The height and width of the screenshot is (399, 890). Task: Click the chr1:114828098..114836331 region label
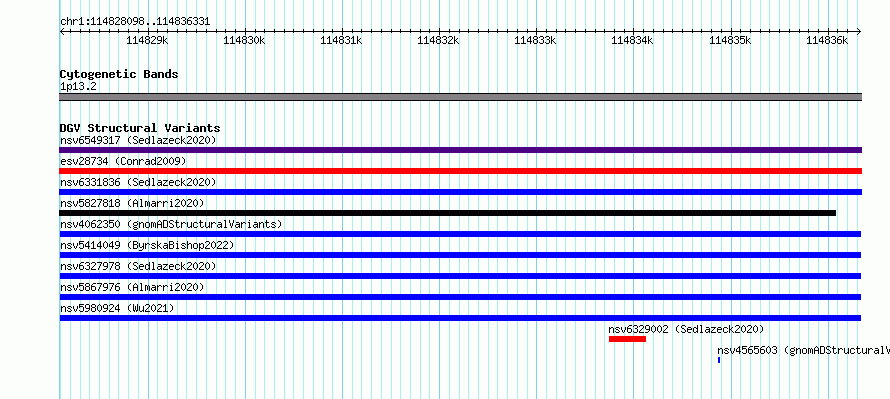click(135, 22)
